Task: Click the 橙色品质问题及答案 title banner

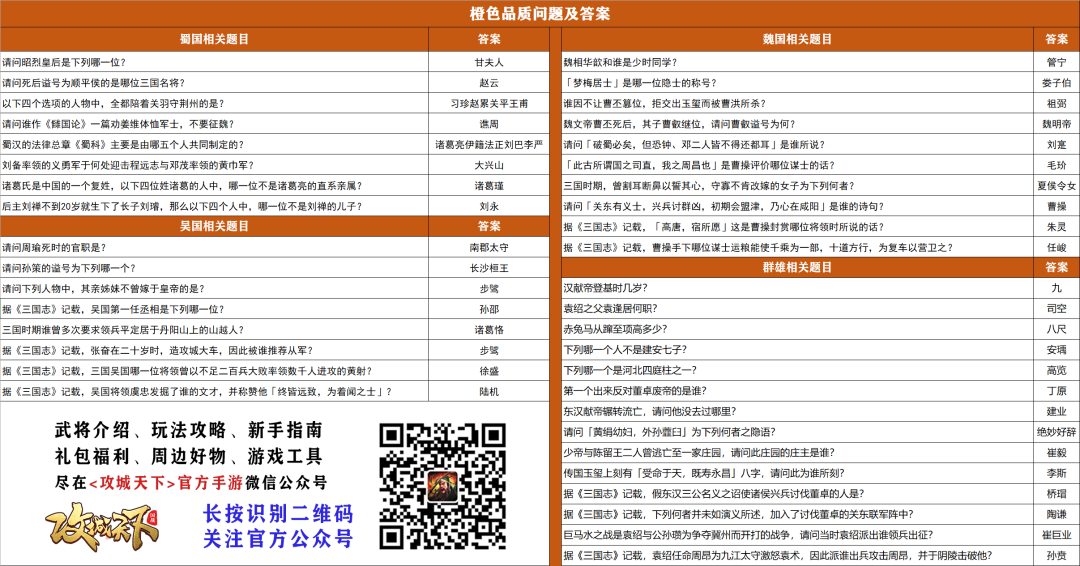Action: point(540,14)
